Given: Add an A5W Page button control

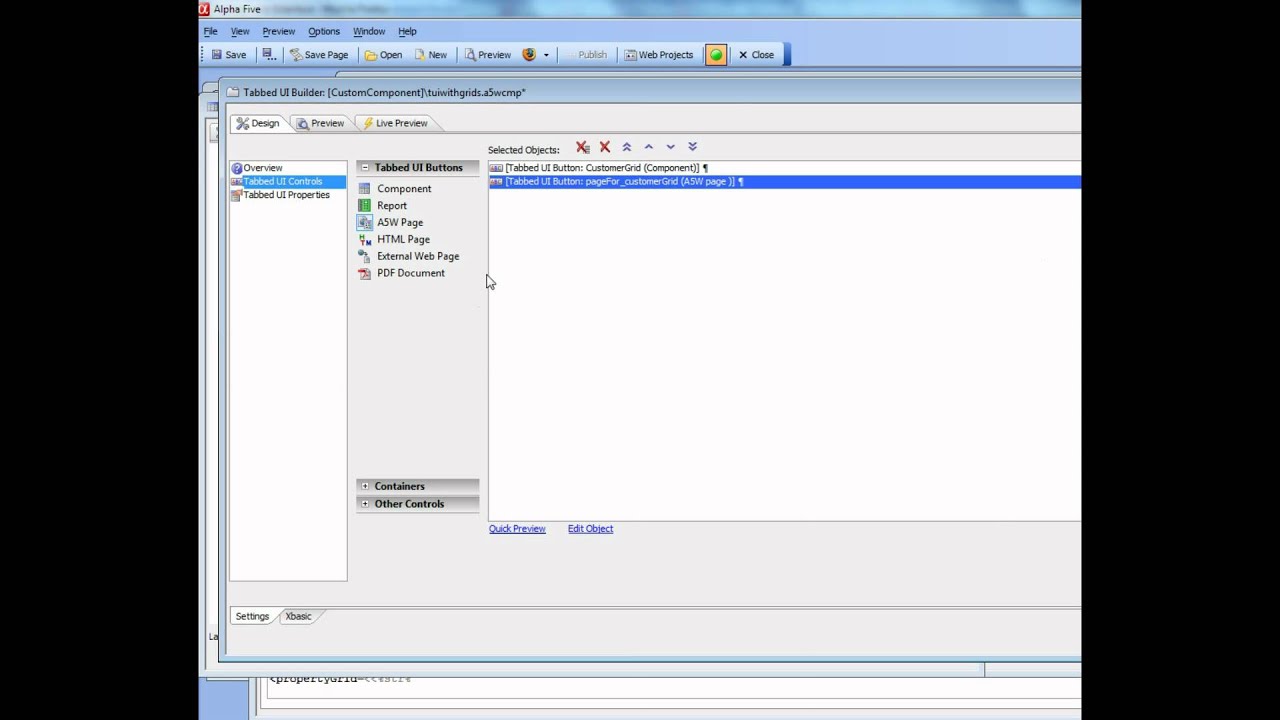Looking at the screenshot, I should point(391,223).
